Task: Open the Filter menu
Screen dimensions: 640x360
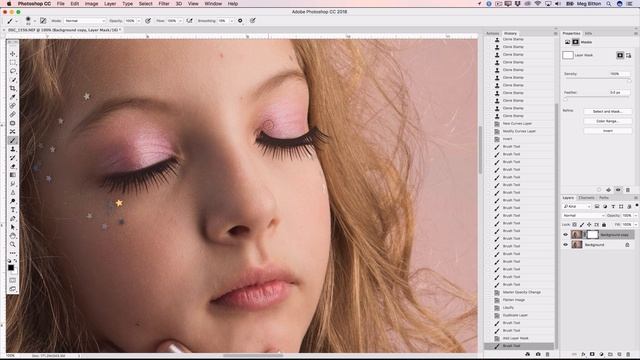Action: coord(164,4)
